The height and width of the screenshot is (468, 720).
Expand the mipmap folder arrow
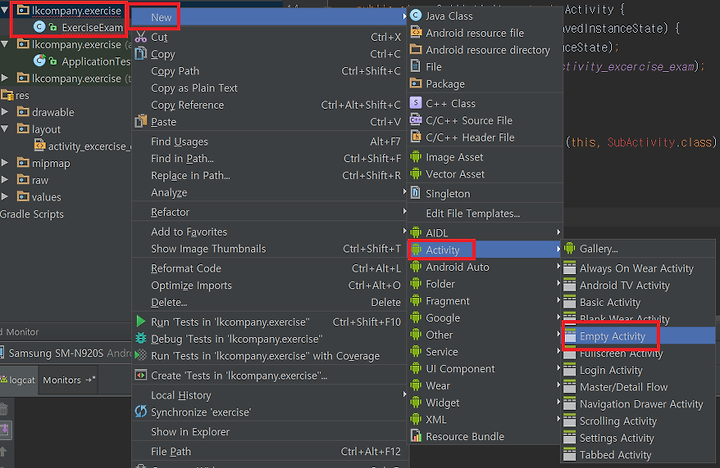pos(5,163)
